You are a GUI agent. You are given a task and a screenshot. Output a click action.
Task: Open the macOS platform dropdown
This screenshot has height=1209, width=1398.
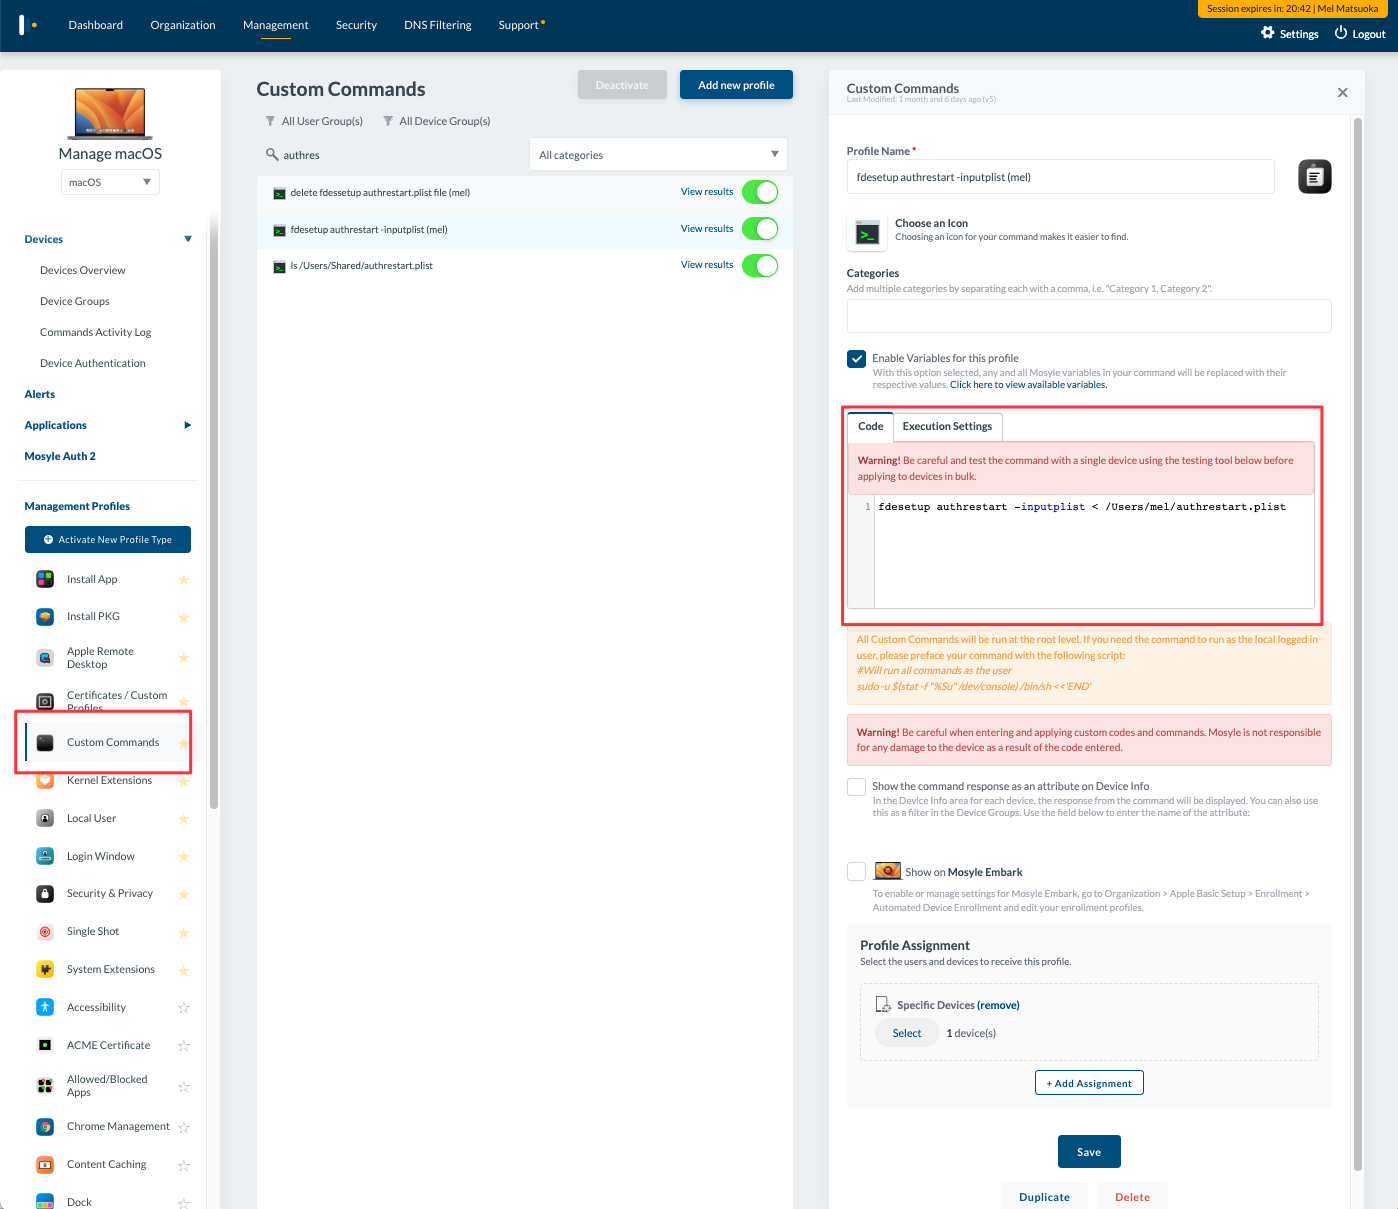tap(110, 182)
